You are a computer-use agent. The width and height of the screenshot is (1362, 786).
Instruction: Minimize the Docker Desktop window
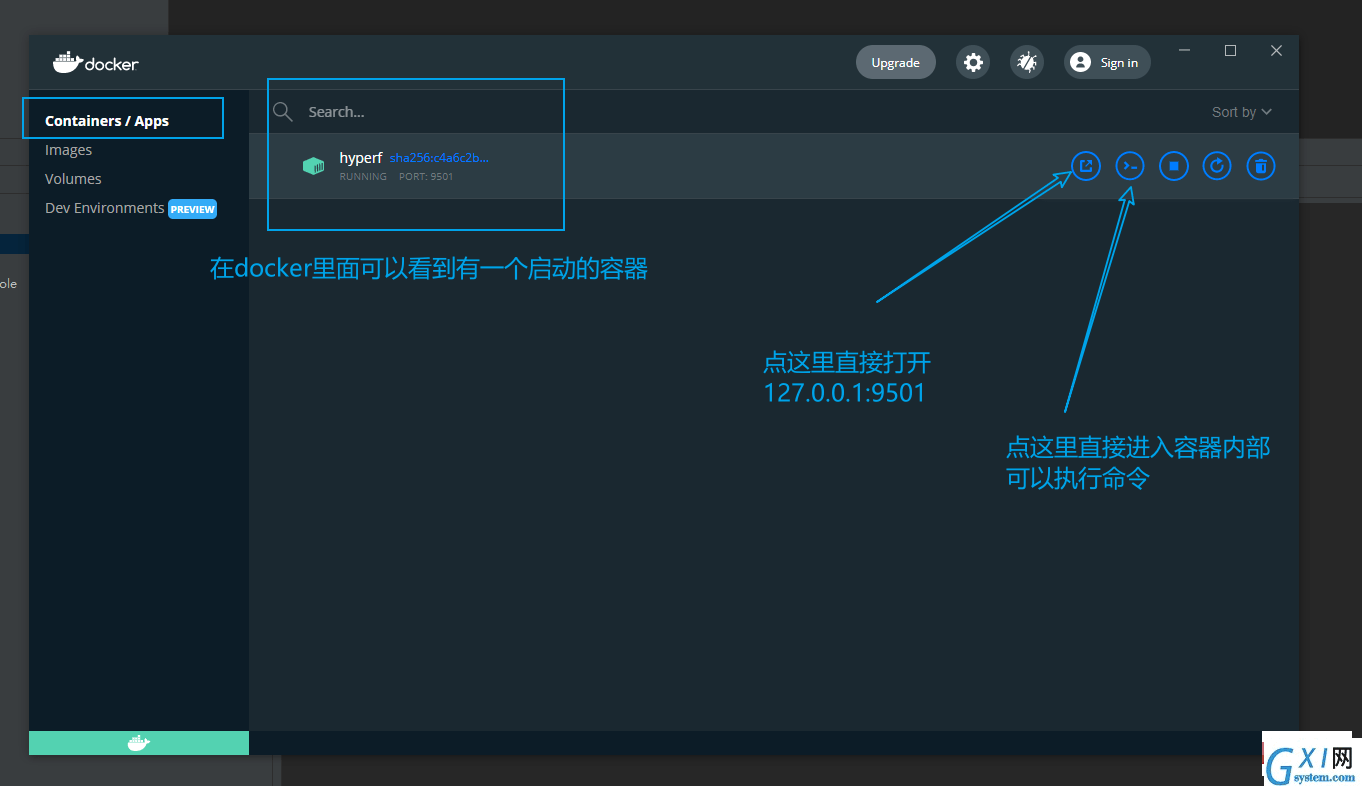click(1185, 51)
